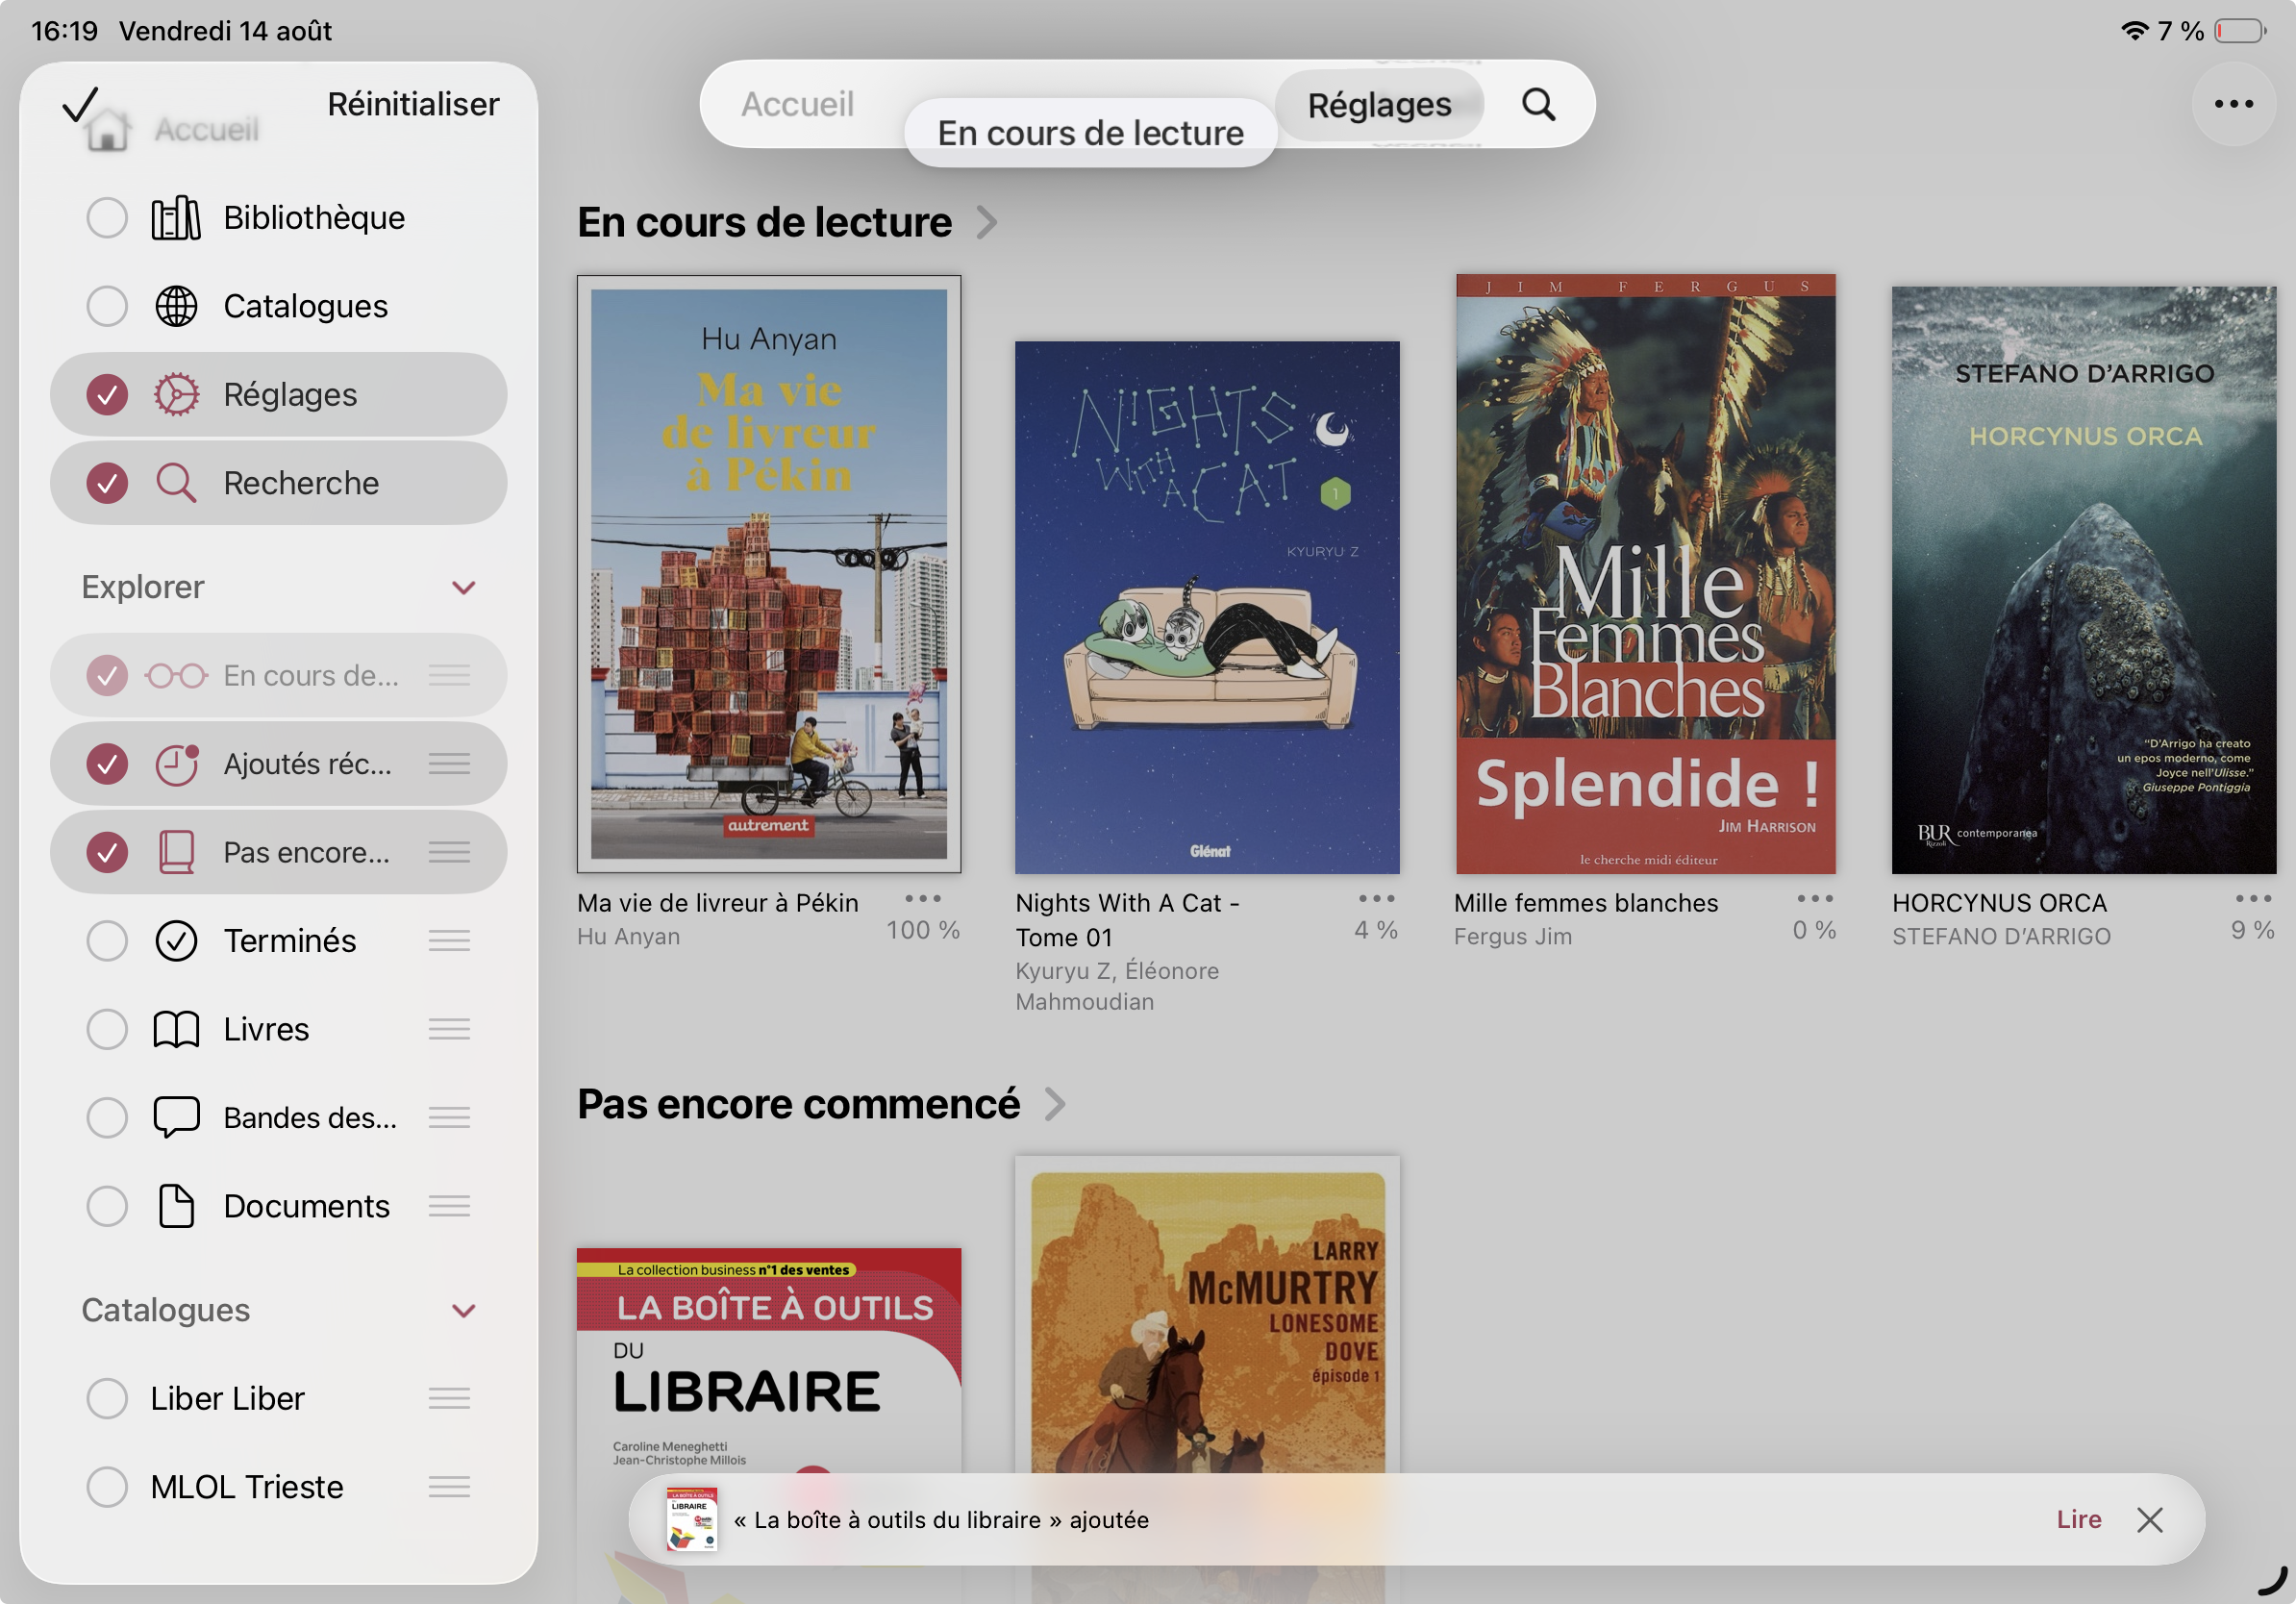
Task: Grab the reorder handle for Ajoutés récemment
Action: coord(449,764)
